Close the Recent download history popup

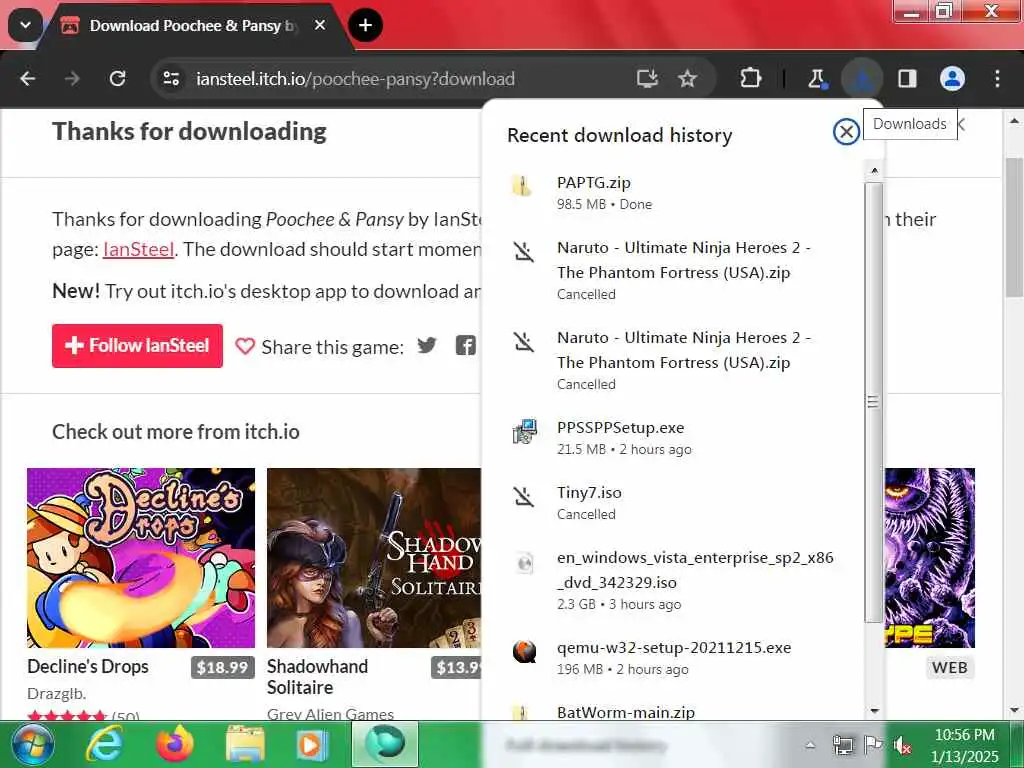pos(846,132)
